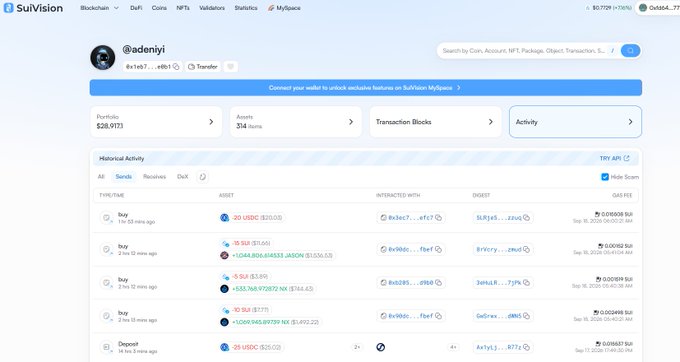Click the USDC coin icon in first row
Viewport: 680px width, 362px height.
224,218
